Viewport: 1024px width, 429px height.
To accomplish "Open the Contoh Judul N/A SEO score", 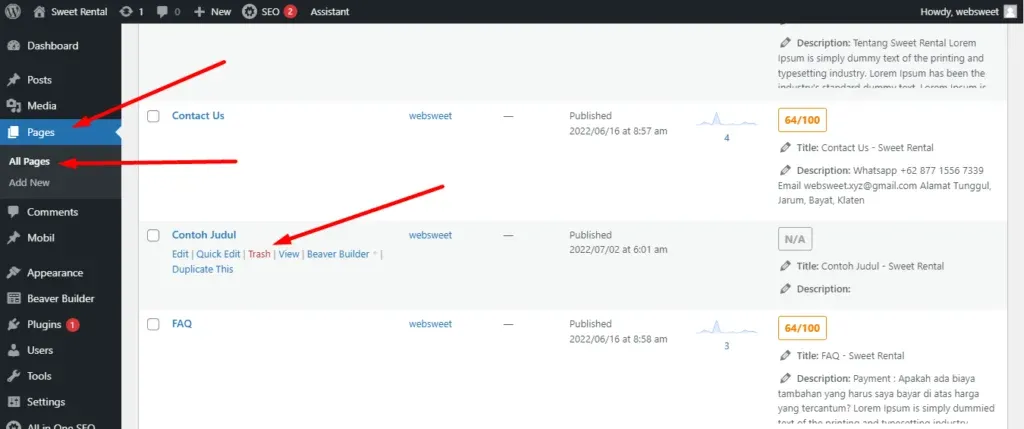I will 795,239.
